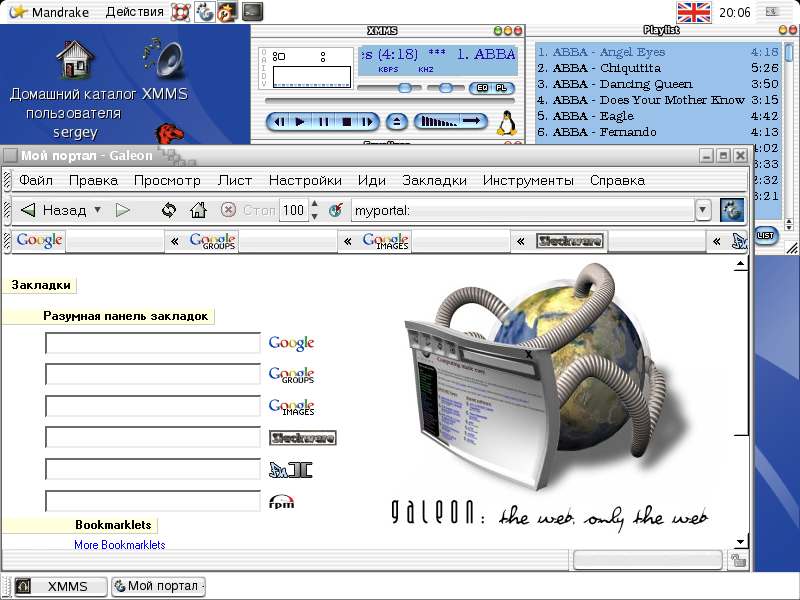Viewport: 800px width, 600px height.
Task: Click the portal Google Groups logo link
Action: [x=291, y=375]
